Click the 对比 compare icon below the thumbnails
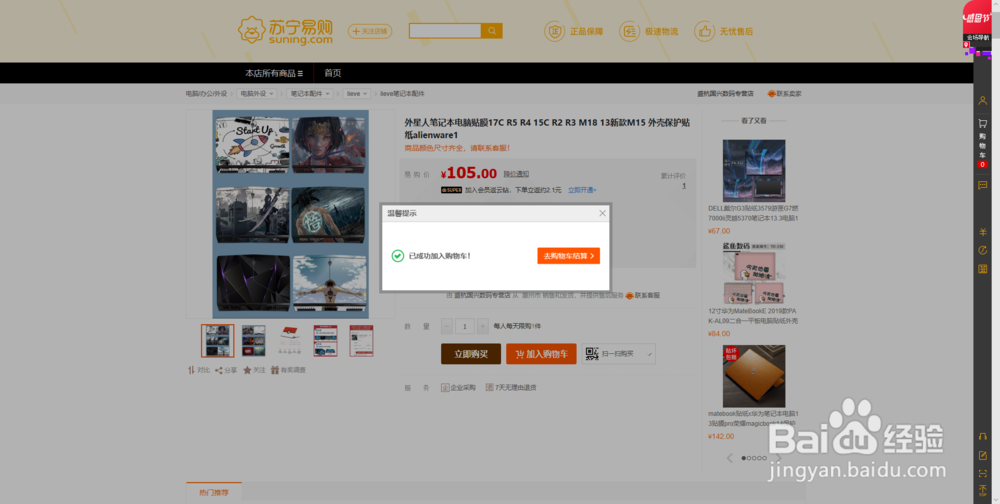This screenshot has width=1000, height=504. (191, 370)
